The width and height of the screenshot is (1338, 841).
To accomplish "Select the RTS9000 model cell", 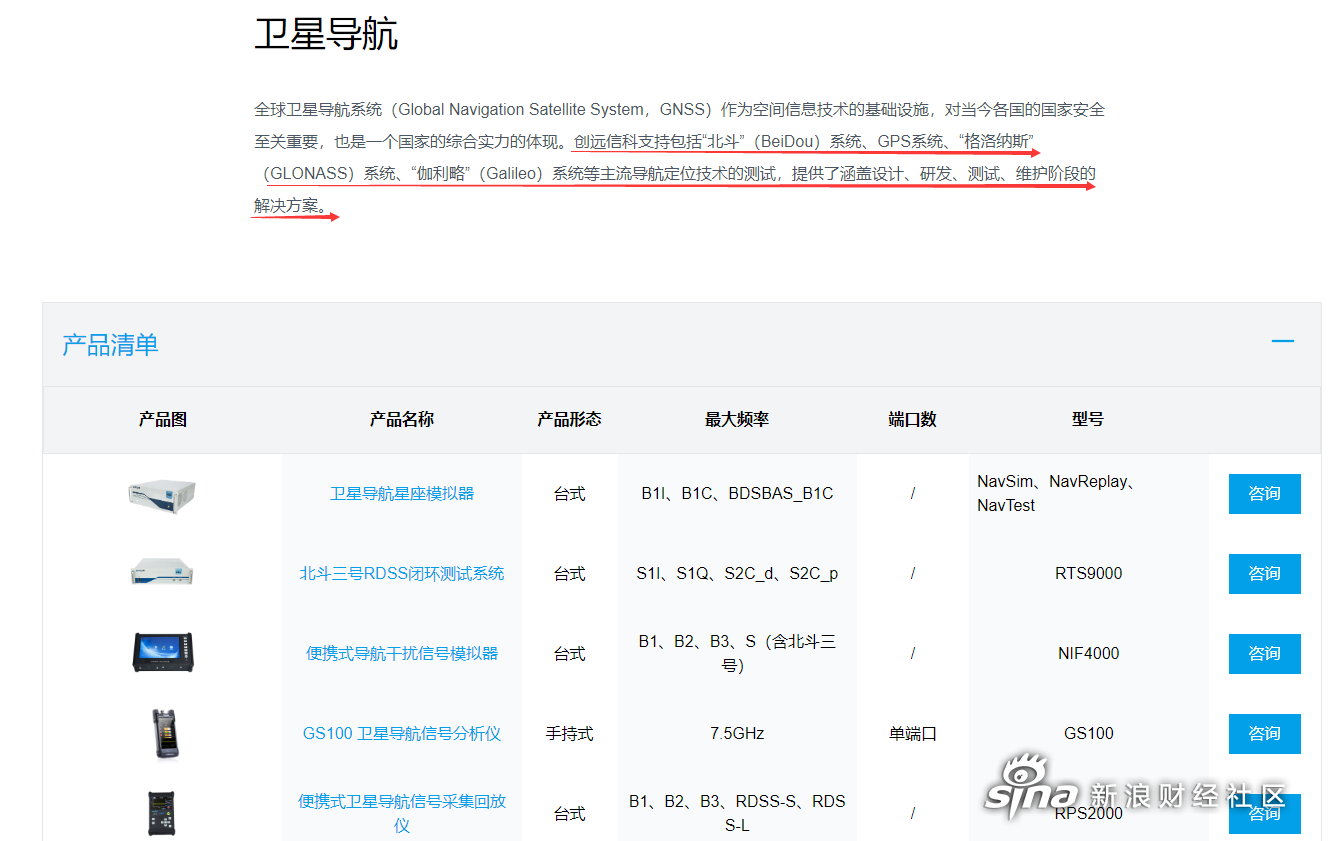I will coord(1088,574).
